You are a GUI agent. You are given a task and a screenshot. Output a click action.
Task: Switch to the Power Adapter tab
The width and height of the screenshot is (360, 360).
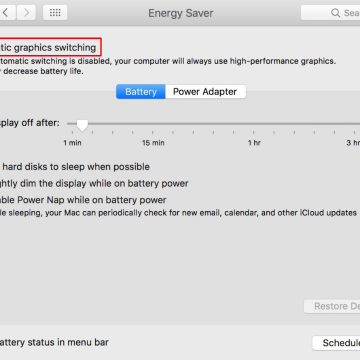click(x=205, y=92)
